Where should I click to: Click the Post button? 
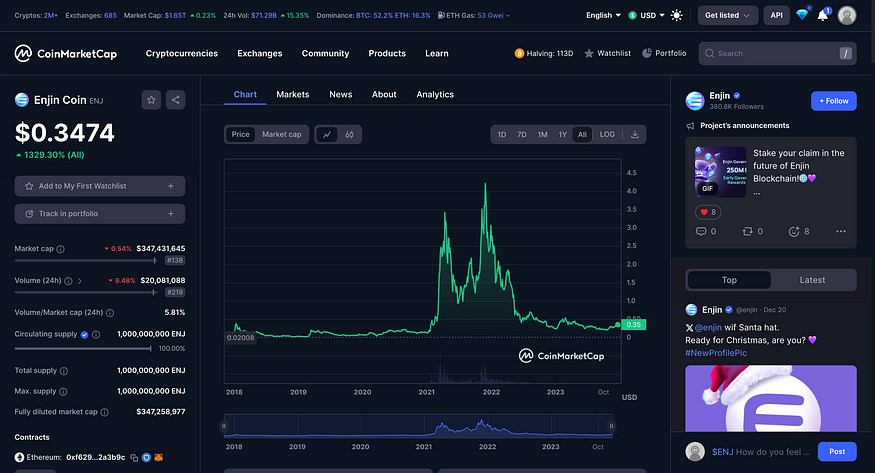837,452
